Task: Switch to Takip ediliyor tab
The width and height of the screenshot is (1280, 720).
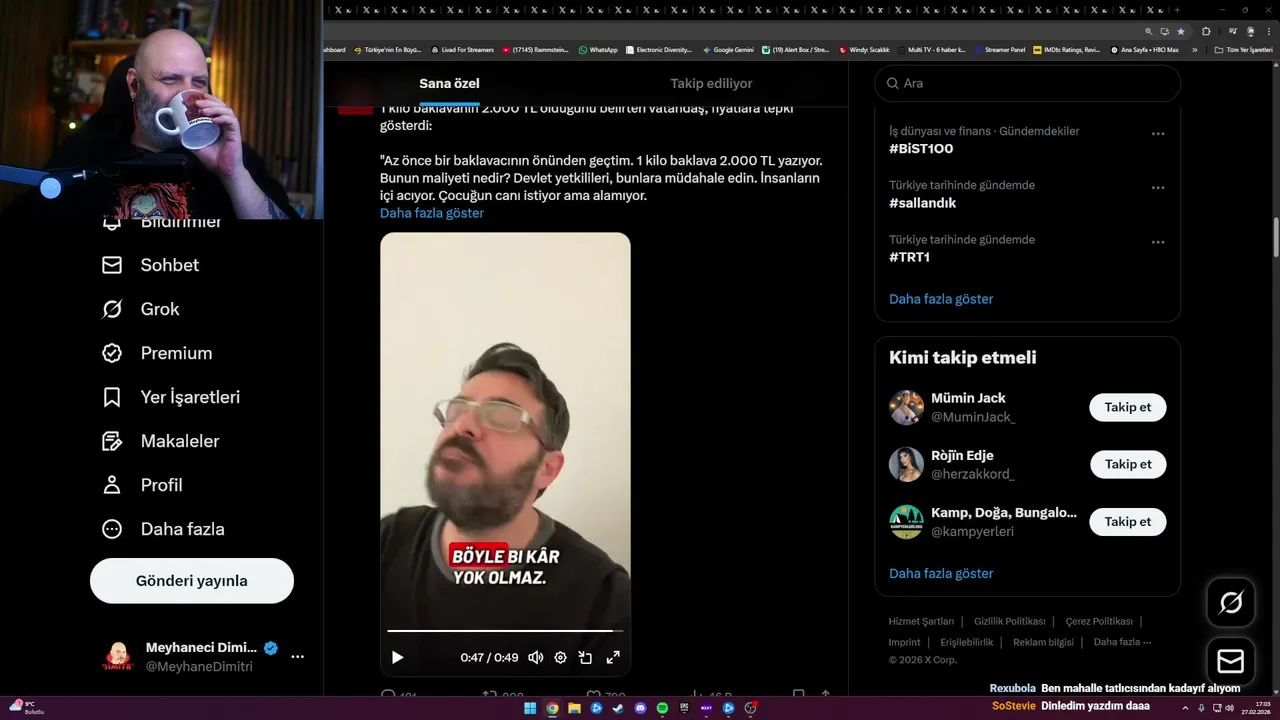Action: pos(711,84)
